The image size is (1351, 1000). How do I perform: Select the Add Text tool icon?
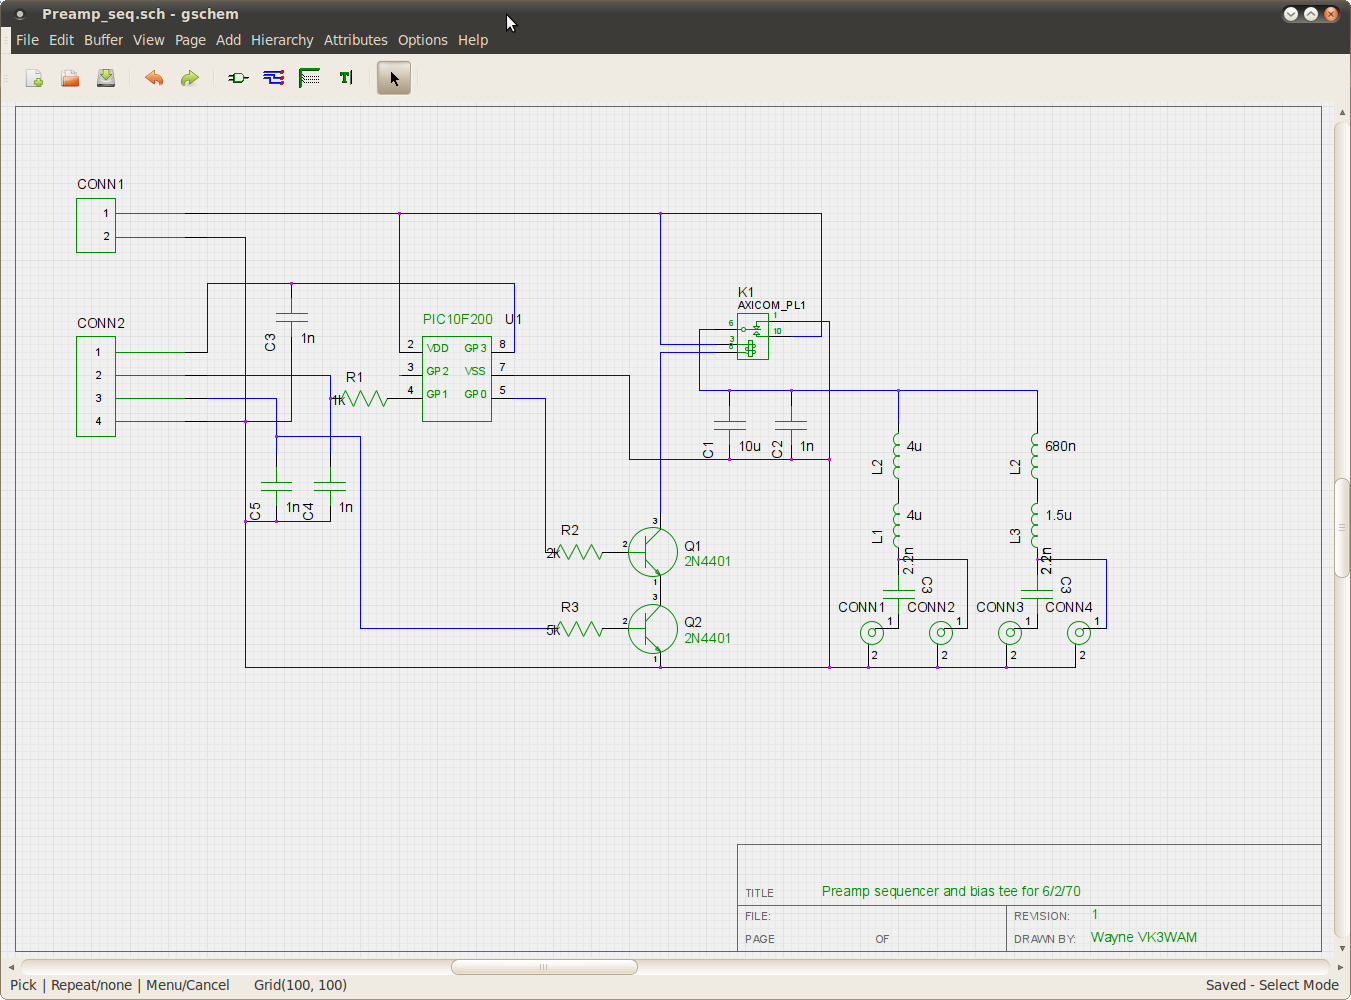pyautogui.click(x=346, y=78)
